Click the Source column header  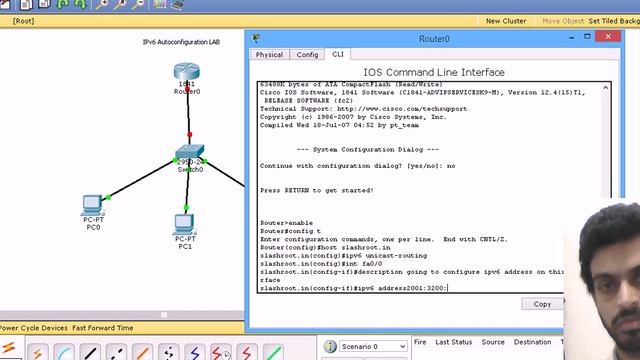coord(493,342)
